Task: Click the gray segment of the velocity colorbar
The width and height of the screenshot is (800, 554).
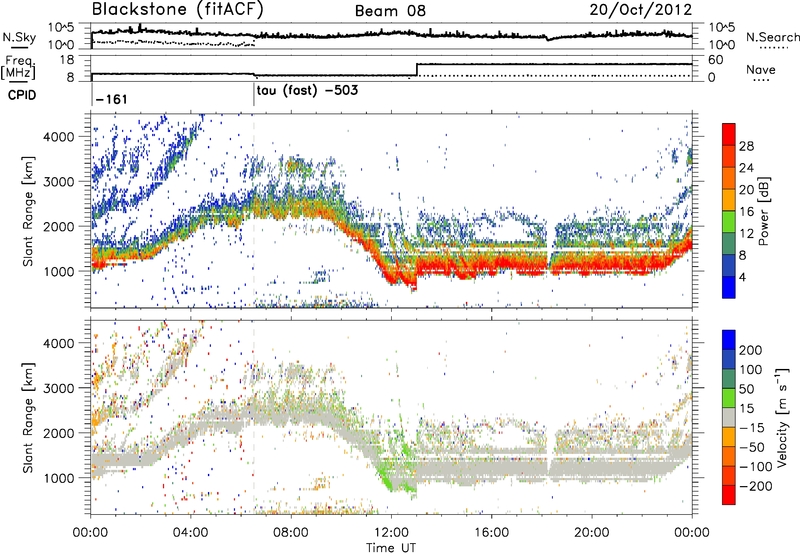Action: pos(729,417)
